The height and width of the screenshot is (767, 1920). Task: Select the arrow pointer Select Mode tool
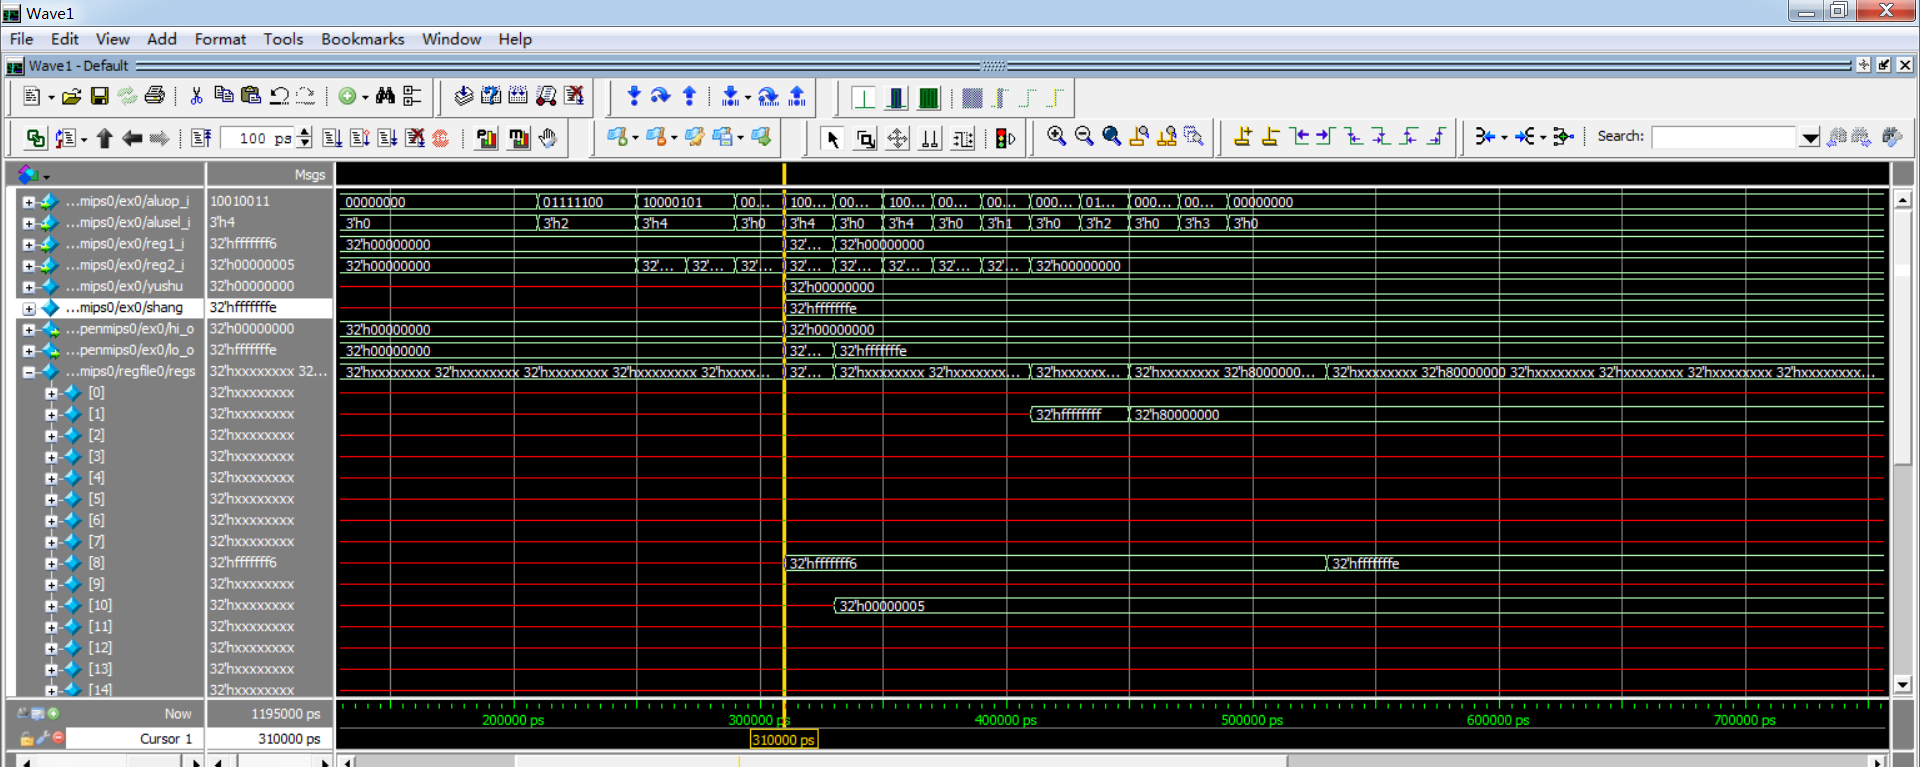pos(832,139)
